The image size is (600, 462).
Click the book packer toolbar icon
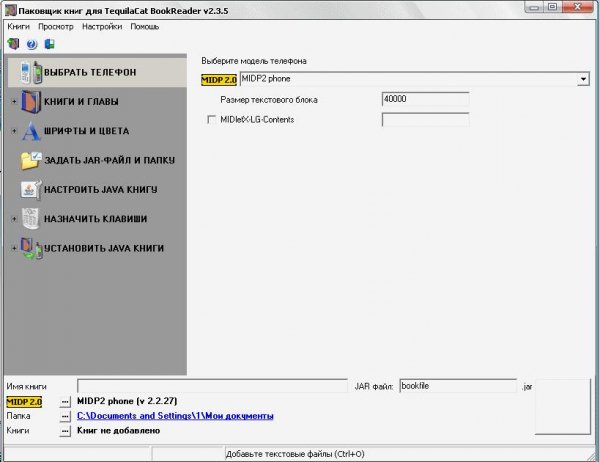click(13, 44)
